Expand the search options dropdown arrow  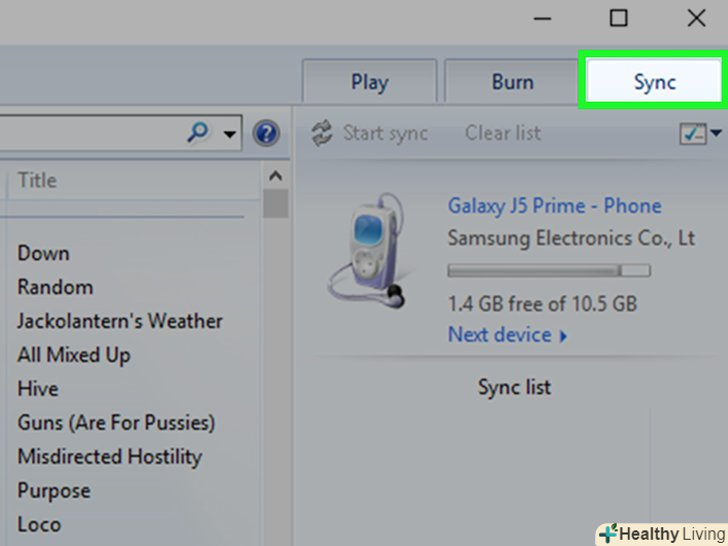[229, 134]
